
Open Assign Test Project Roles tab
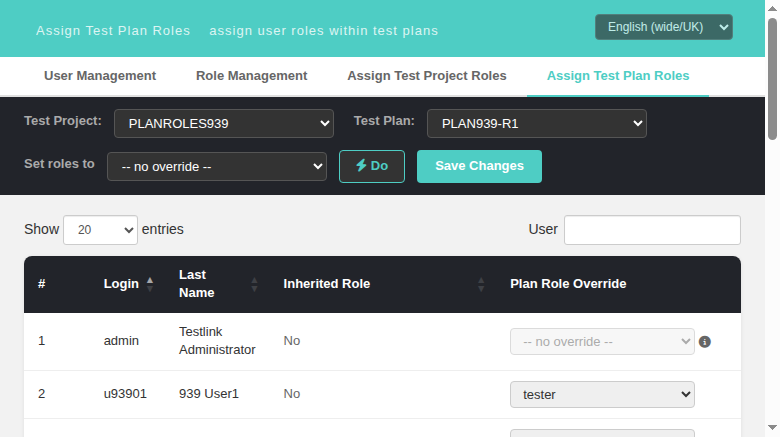[427, 76]
